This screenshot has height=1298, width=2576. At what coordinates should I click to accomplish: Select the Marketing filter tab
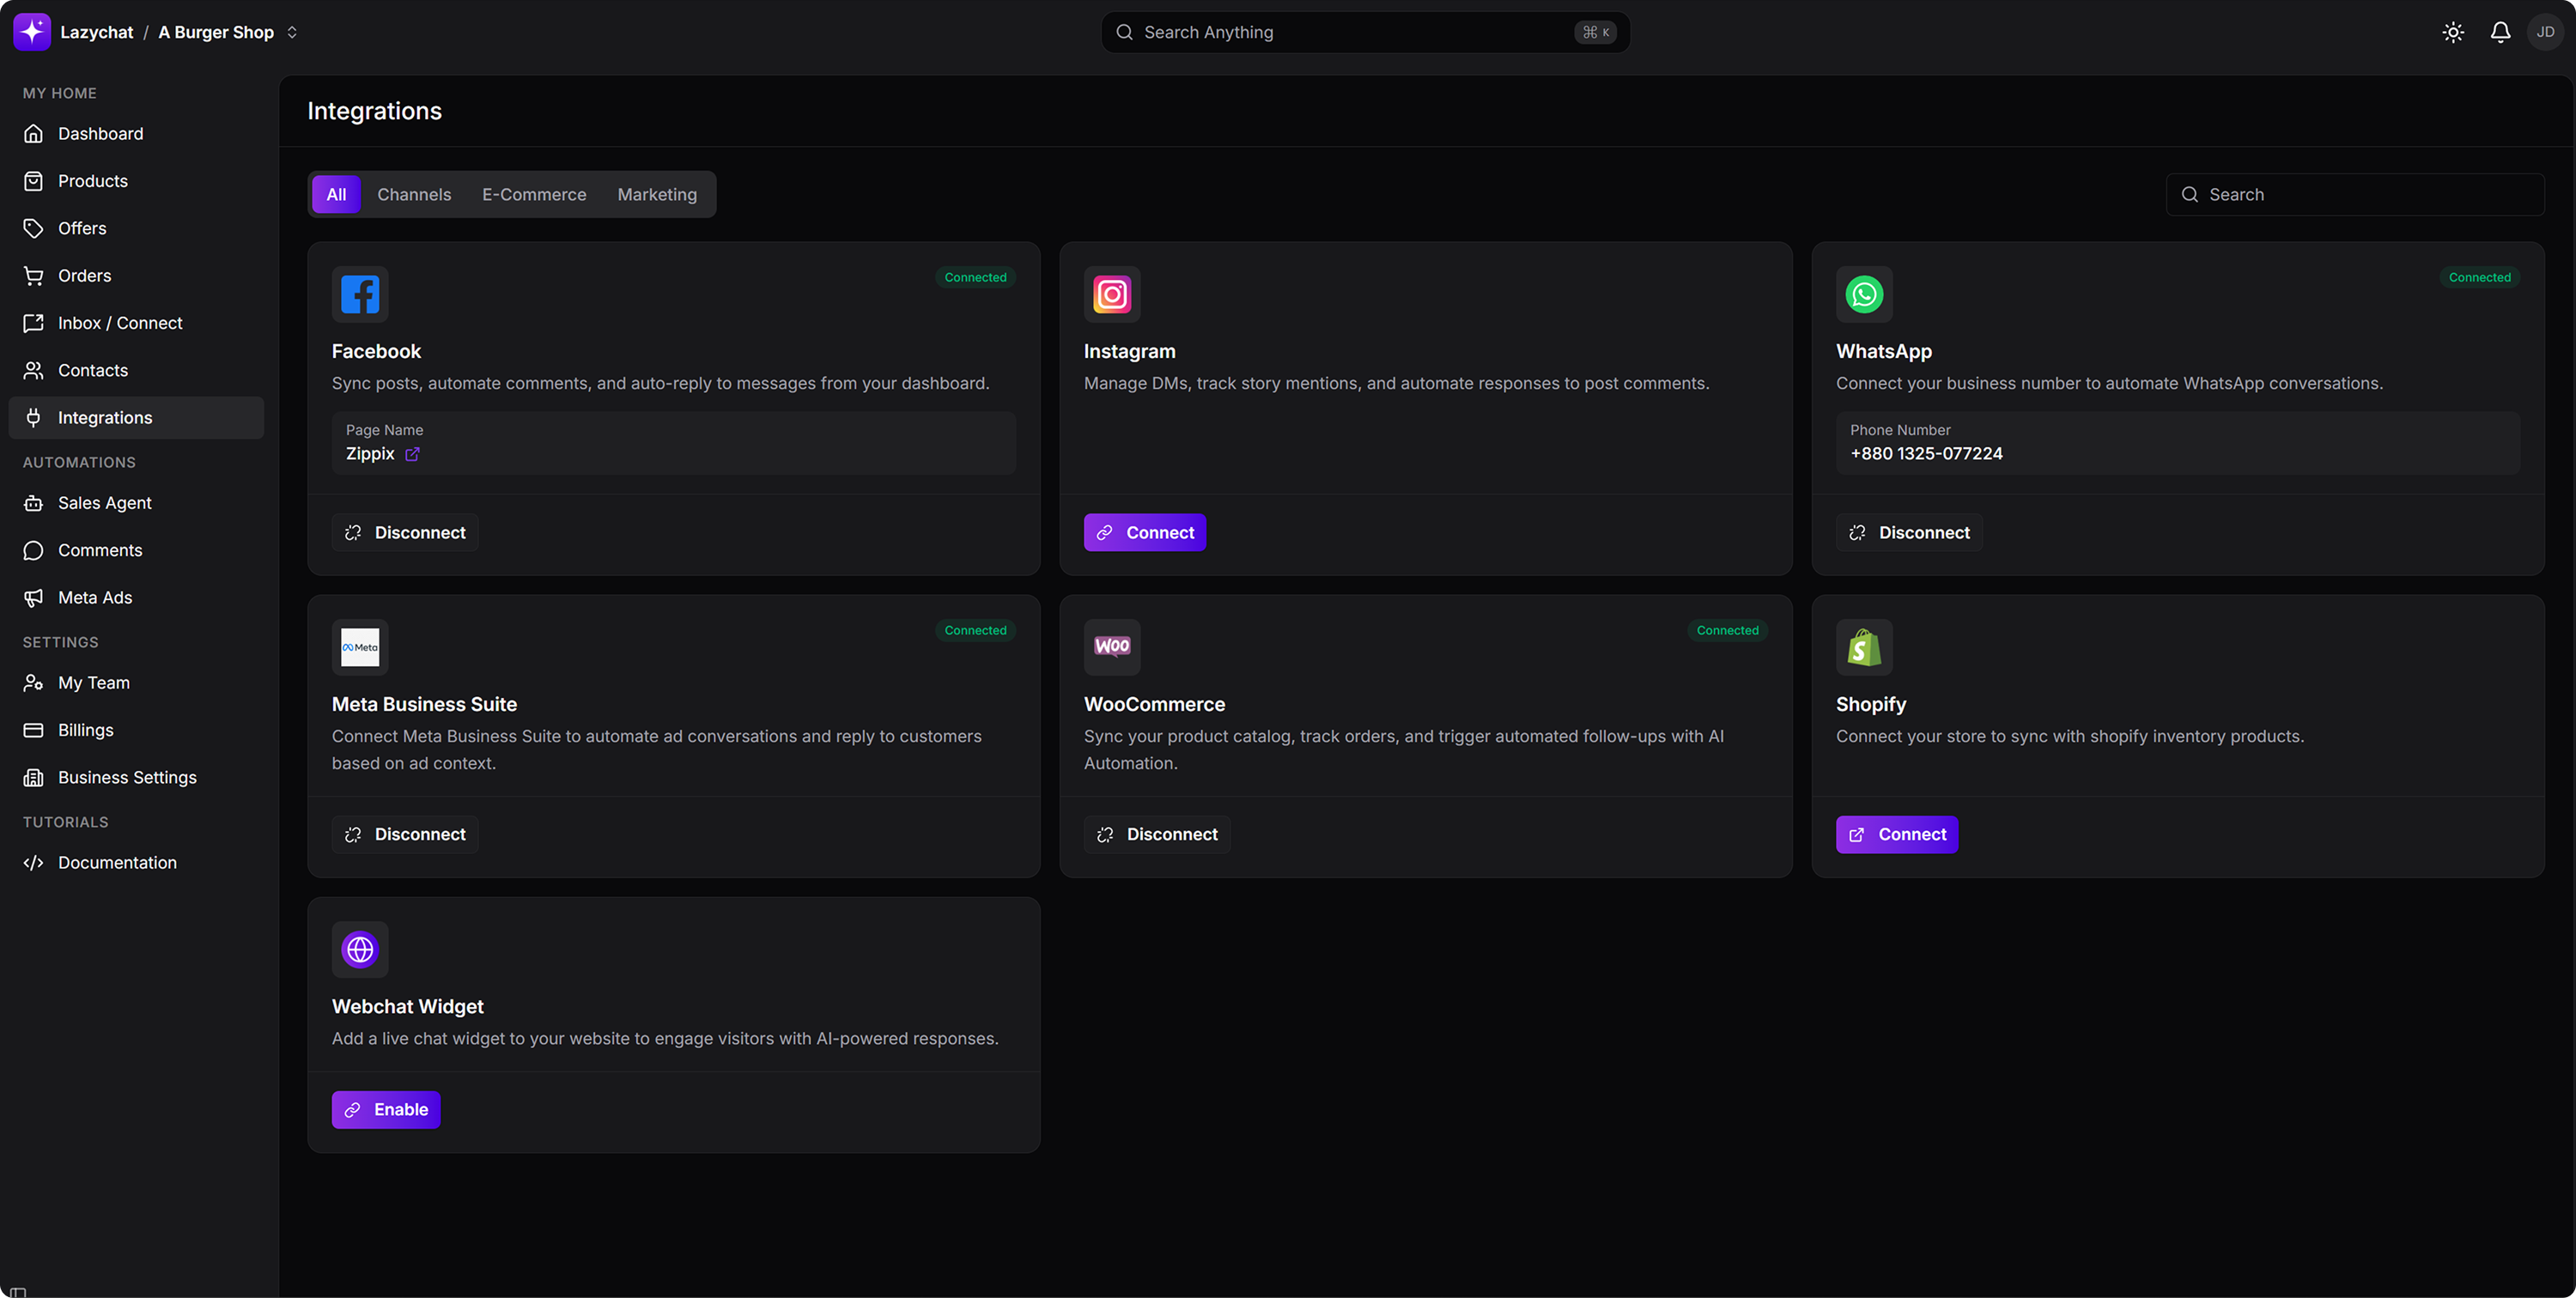coord(657,194)
